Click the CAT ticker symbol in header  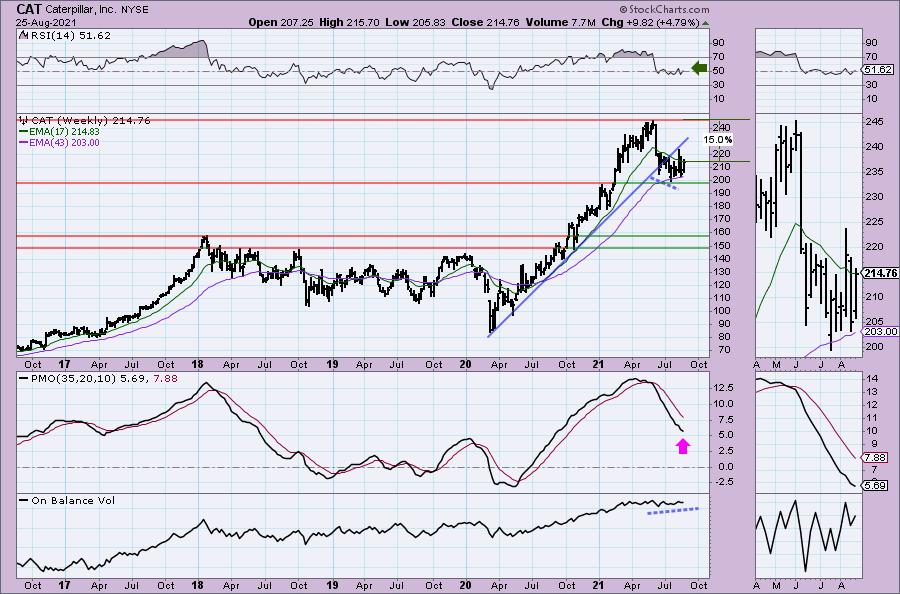29,9
